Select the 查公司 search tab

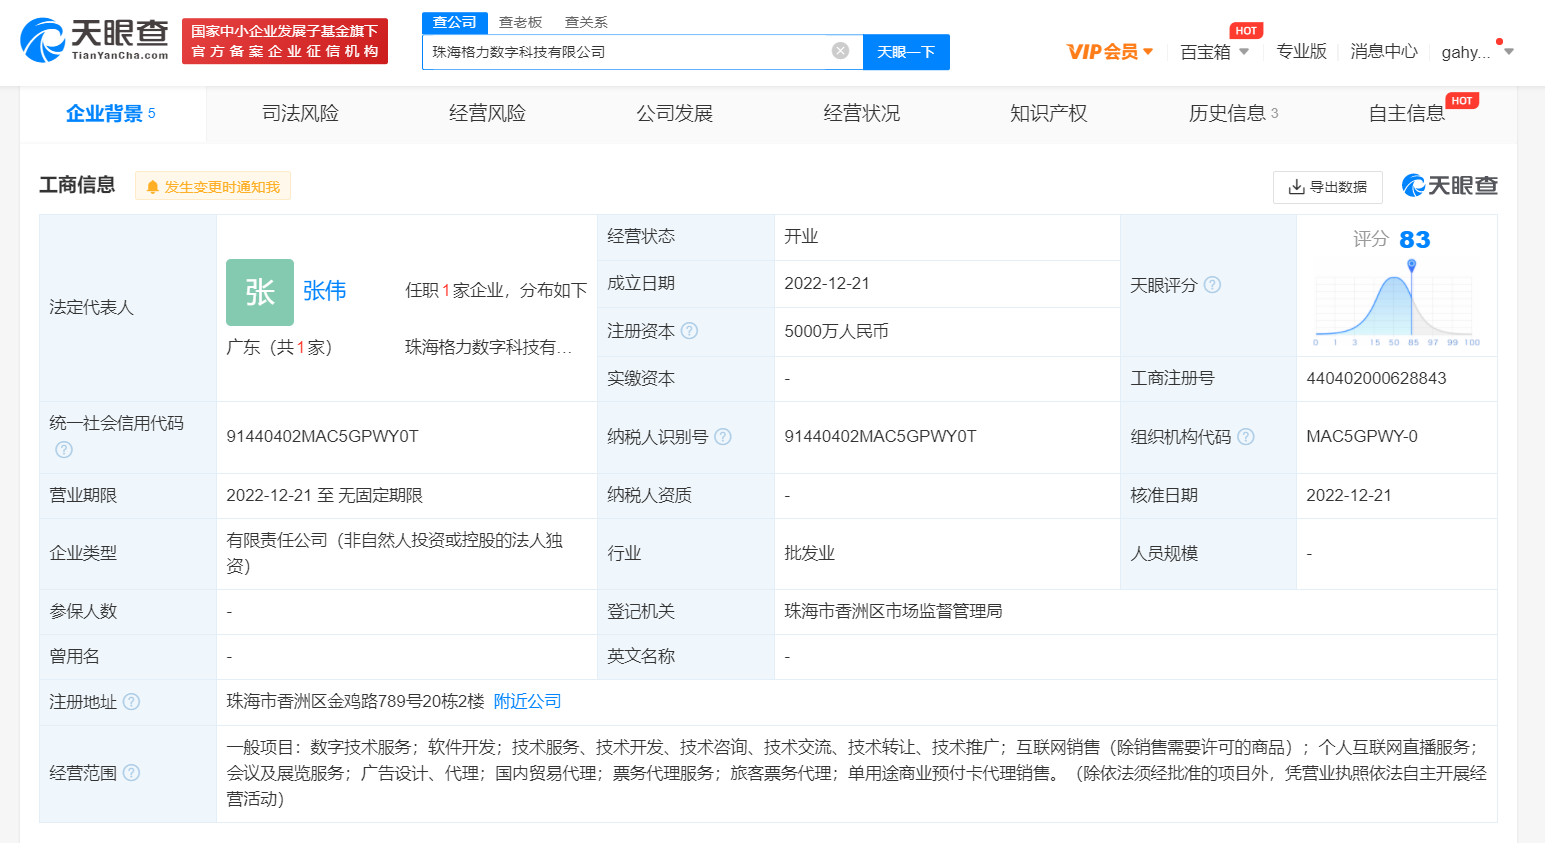pos(455,22)
